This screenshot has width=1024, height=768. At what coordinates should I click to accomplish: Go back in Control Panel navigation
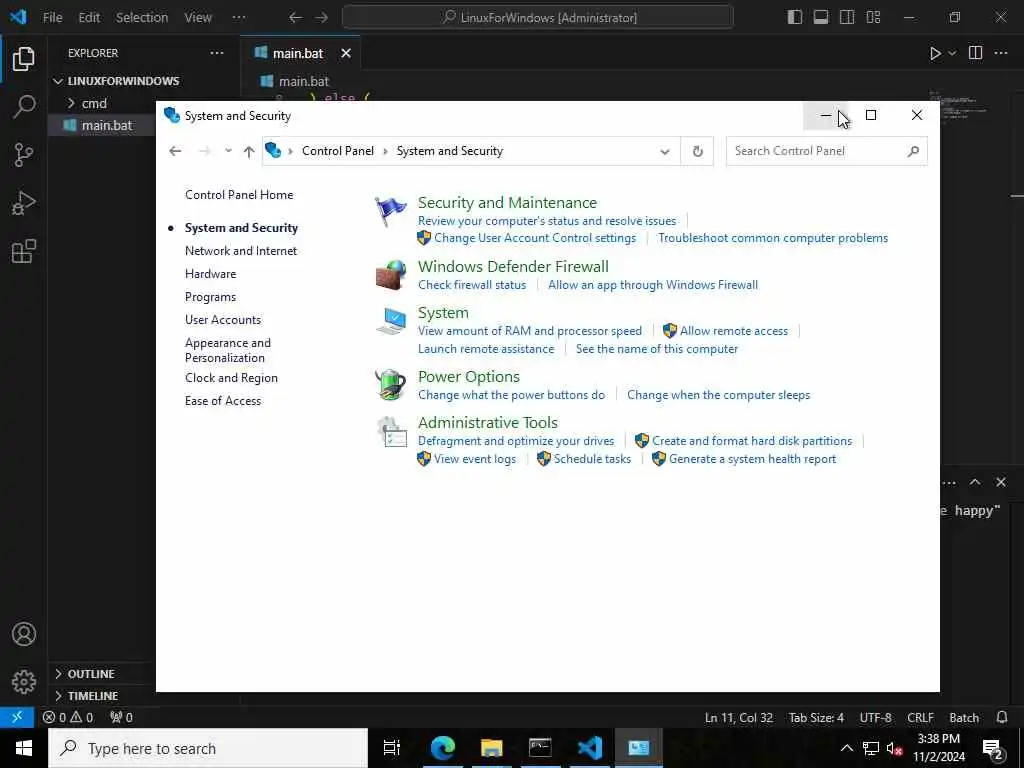174,151
